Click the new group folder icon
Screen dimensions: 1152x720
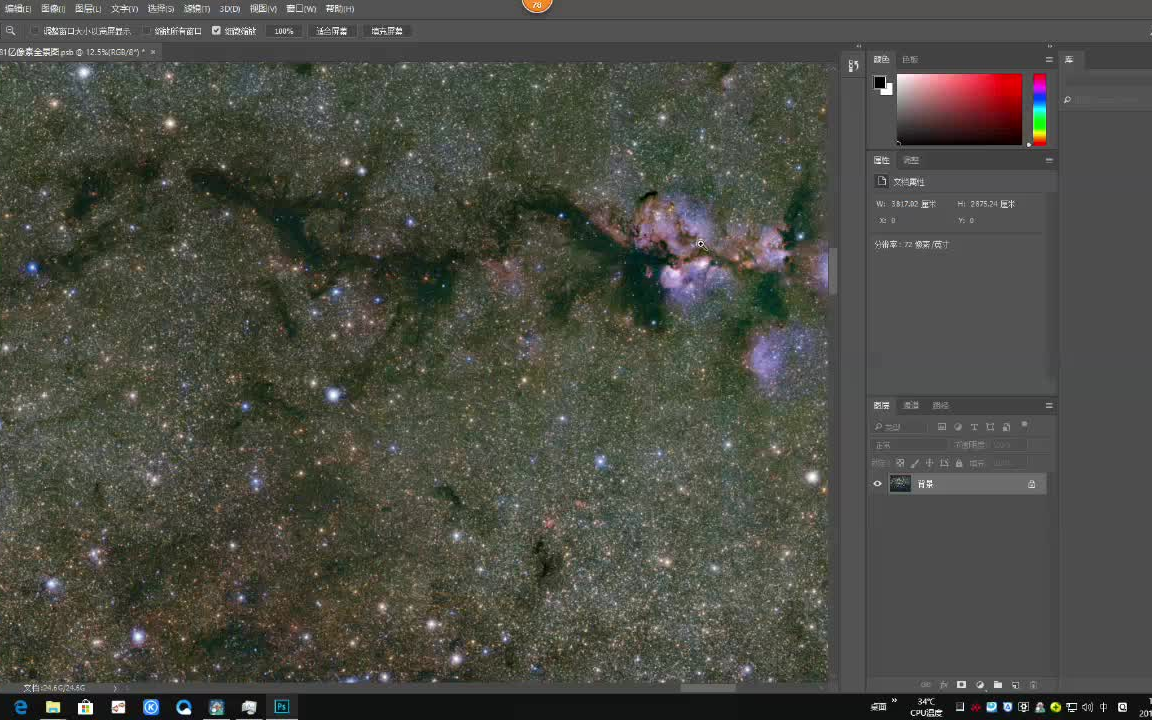click(x=997, y=685)
